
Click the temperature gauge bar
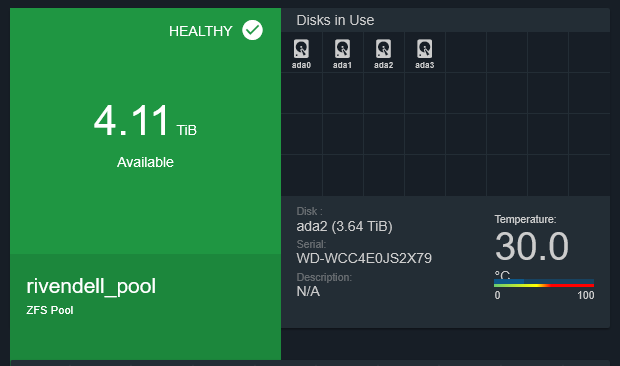click(544, 283)
